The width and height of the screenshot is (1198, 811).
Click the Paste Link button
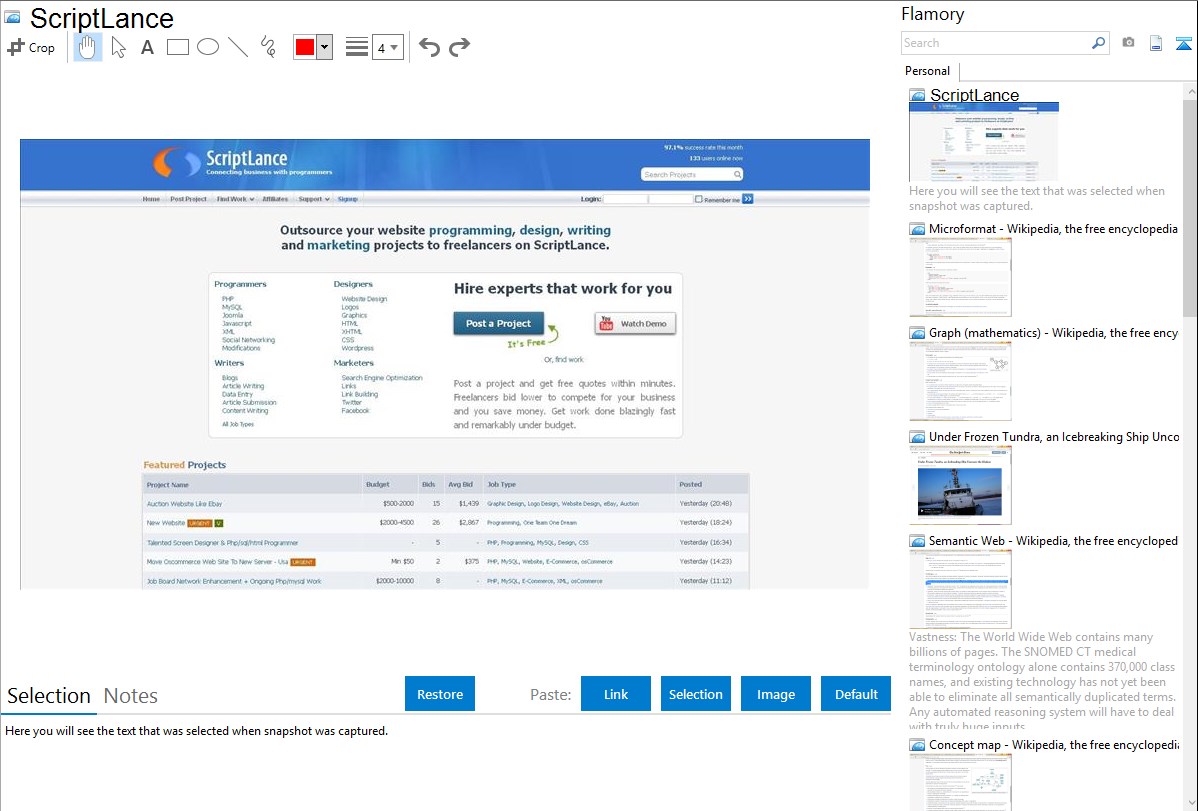pyautogui.click(x=616, y=694)
